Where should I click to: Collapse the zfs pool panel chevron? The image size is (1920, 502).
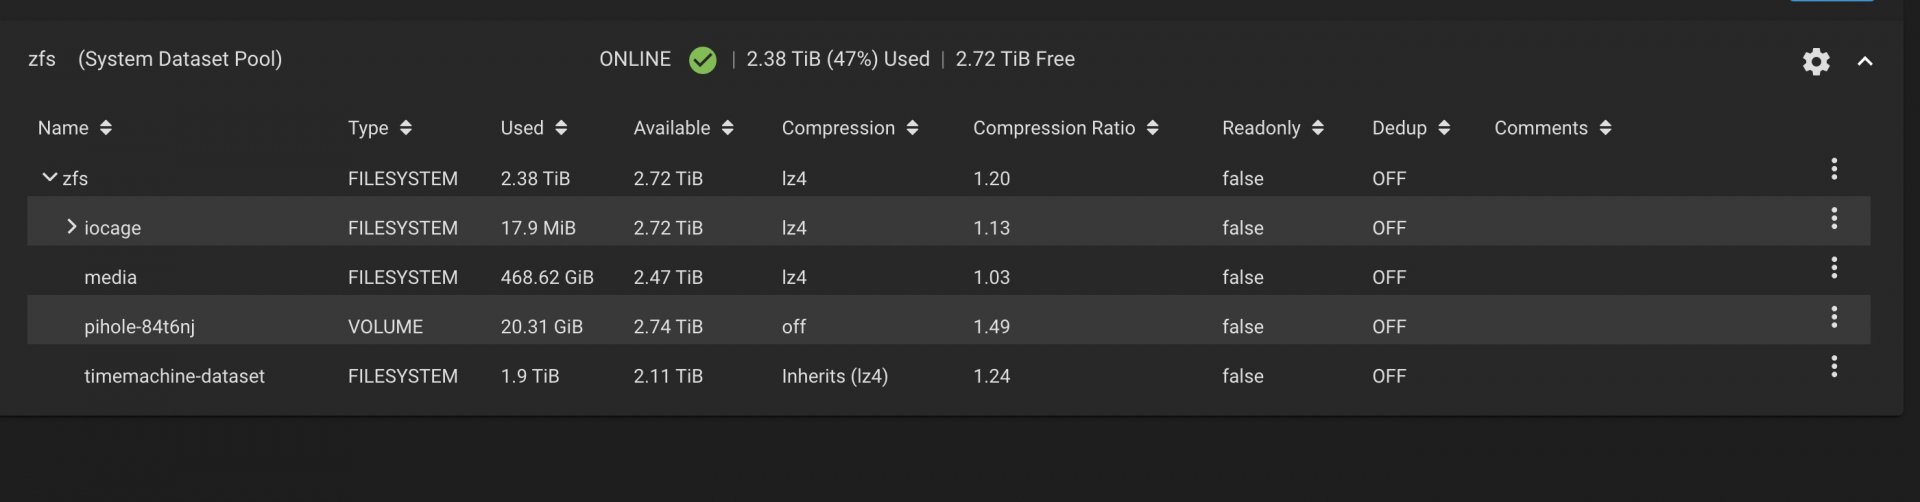[1864, 61]
